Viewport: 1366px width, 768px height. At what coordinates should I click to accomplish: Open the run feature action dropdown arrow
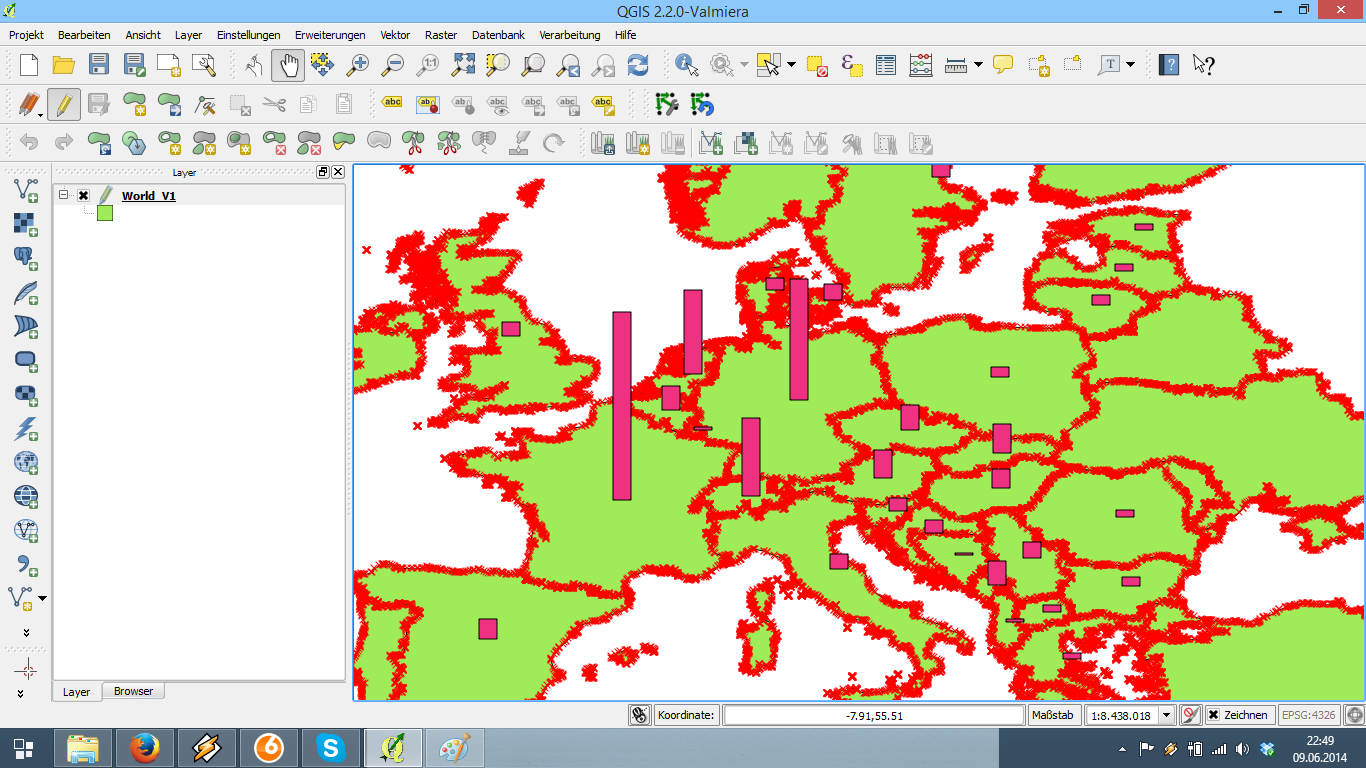point(744,65)
